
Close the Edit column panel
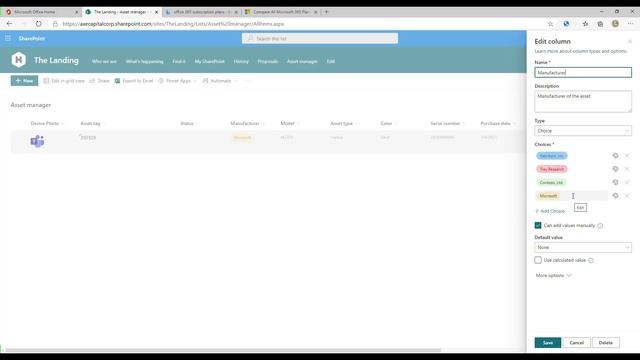tap(630, 42)
